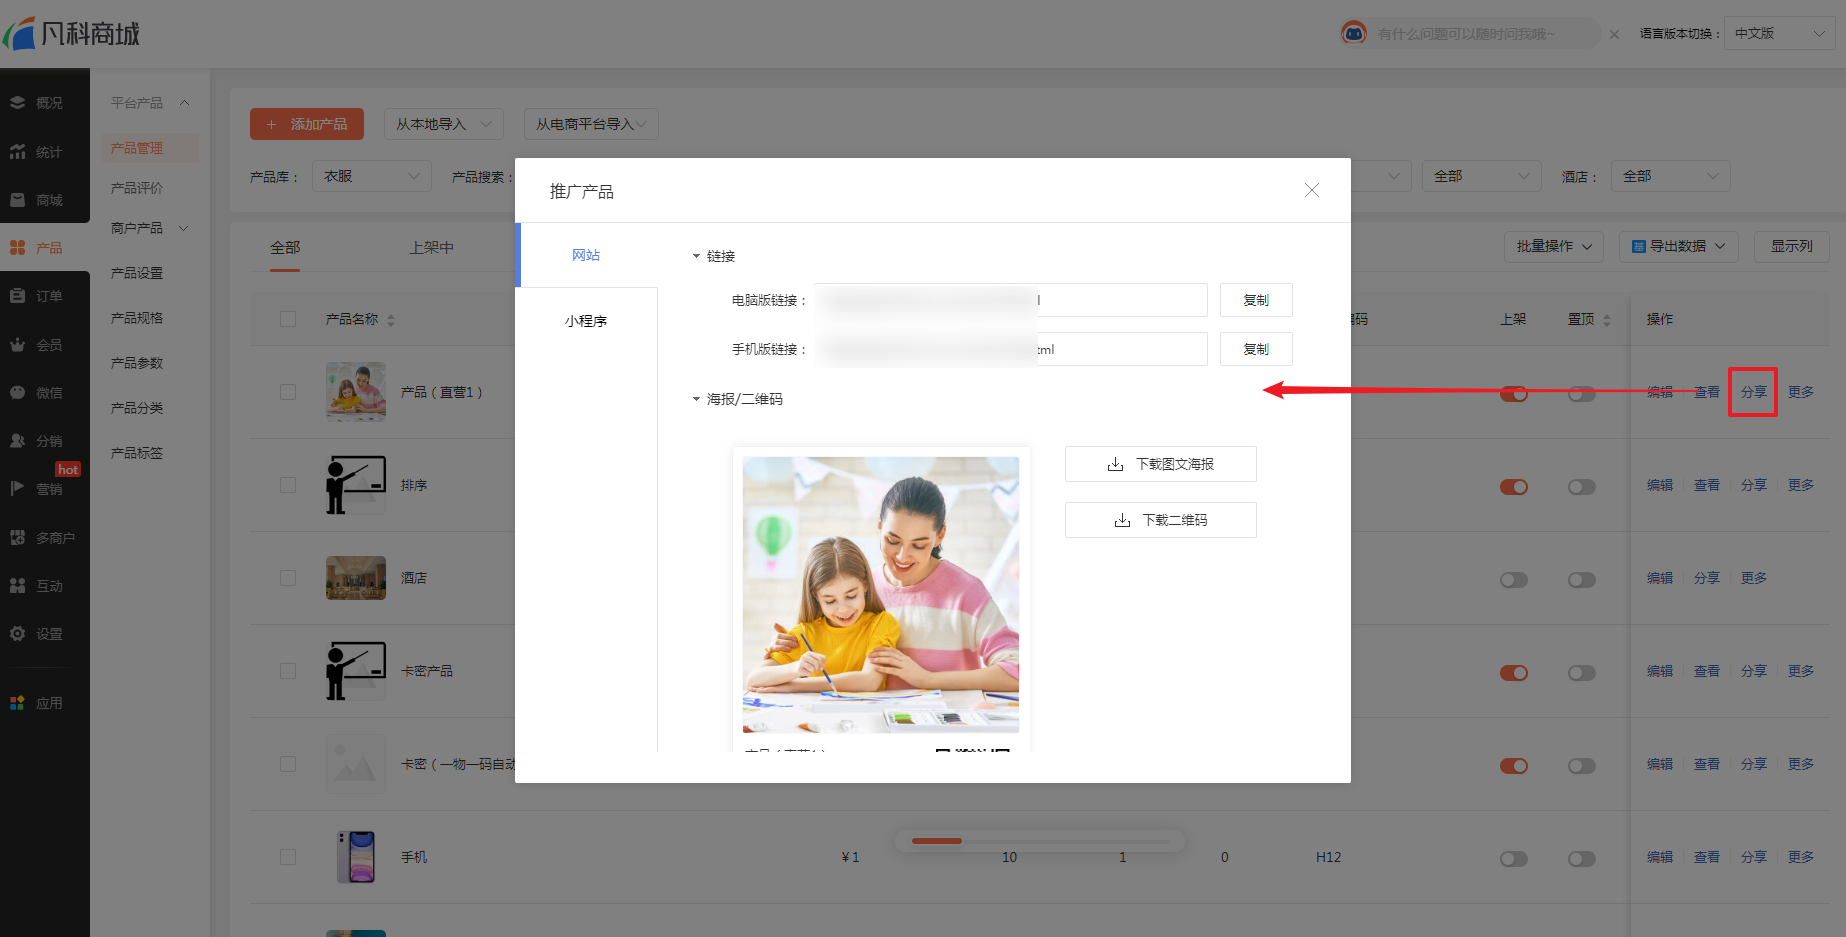Copy the 电脑版链接
The width and height of the screenshot is (1846, 937).
1256,300
